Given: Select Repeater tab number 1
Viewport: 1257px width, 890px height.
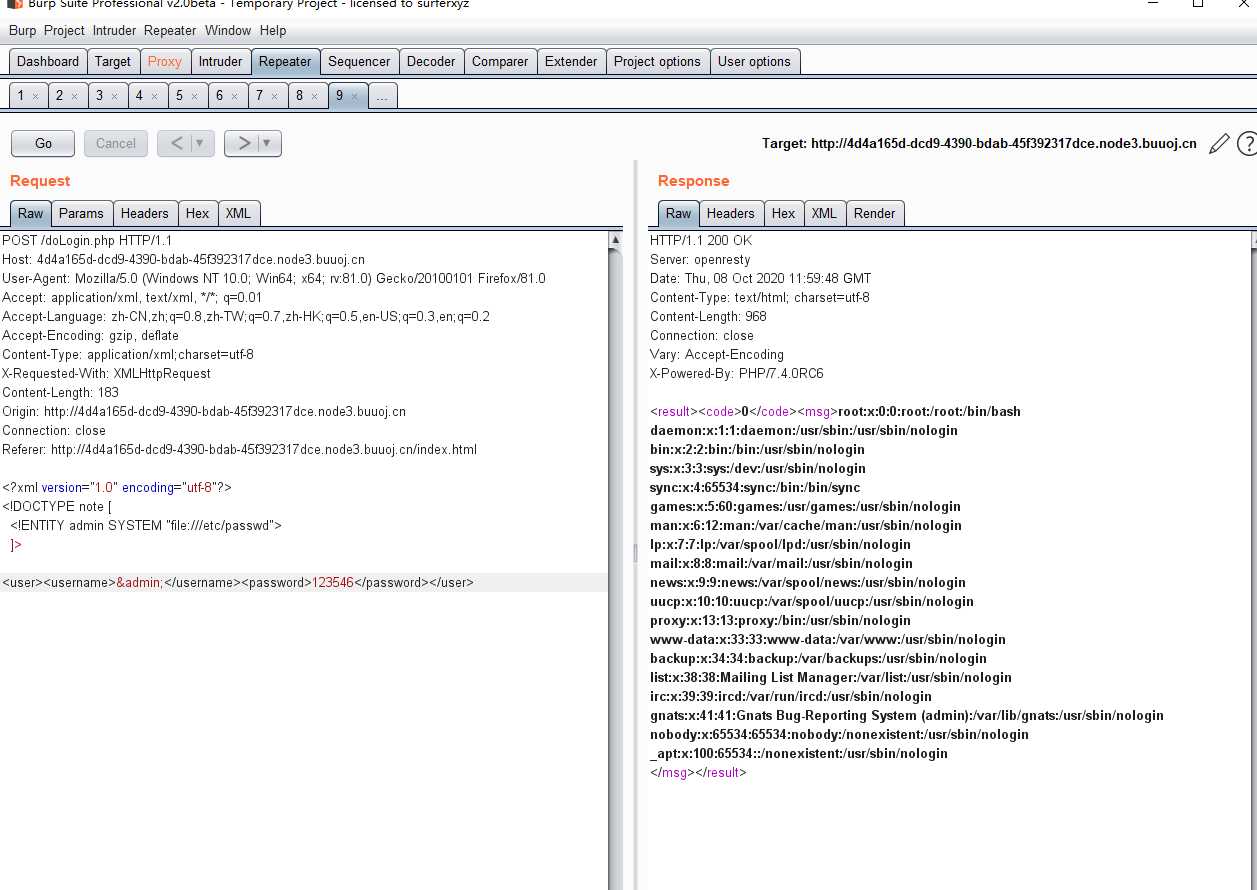Looking at the screenshot, I should pos(21,96).
